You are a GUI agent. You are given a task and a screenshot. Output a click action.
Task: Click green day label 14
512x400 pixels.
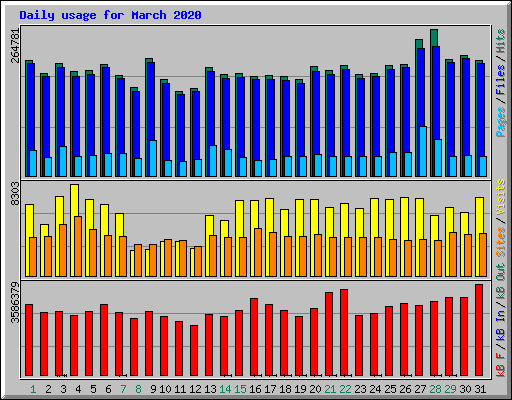click(225, 389)
